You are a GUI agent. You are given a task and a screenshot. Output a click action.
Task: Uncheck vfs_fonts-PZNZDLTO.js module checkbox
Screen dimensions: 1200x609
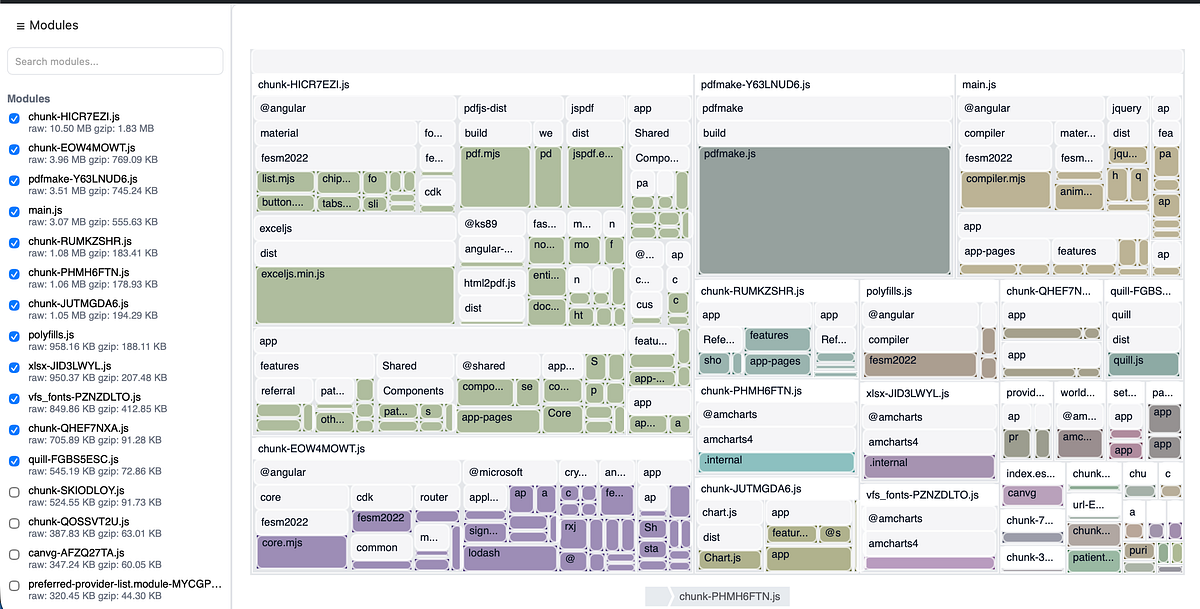pyautogui.click(x=14, y=398)
